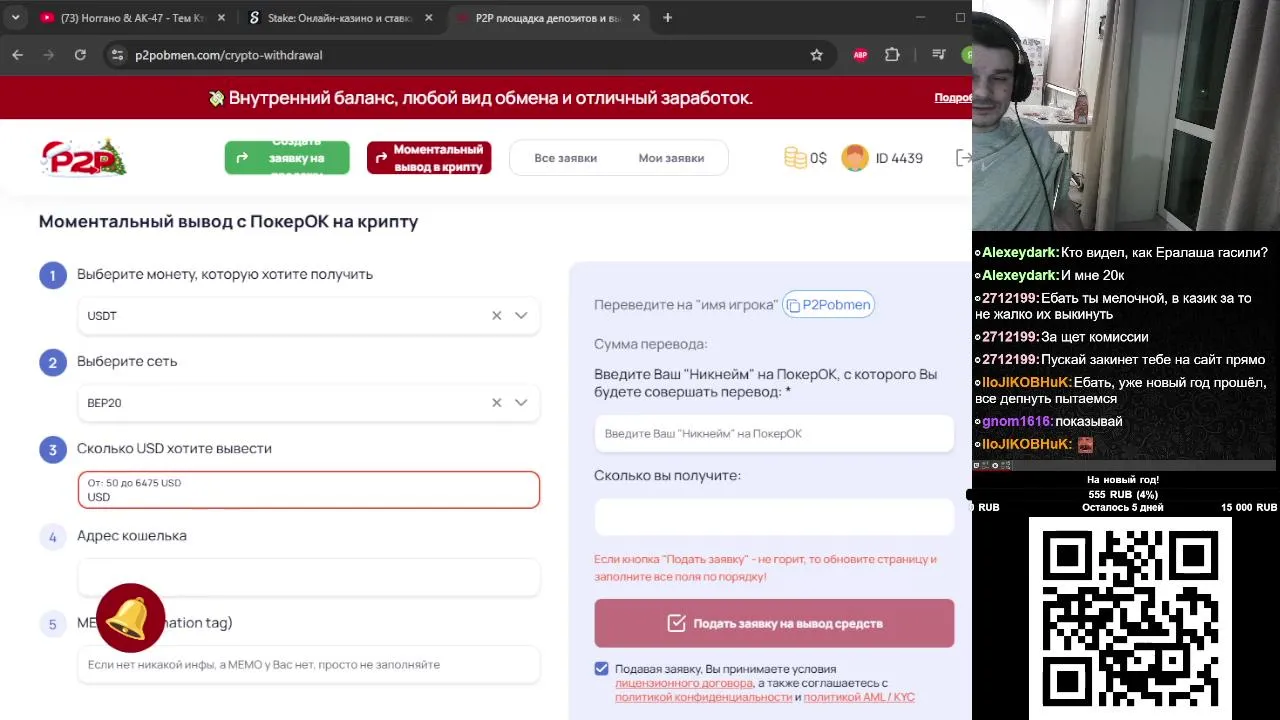Viewport: 1280px width, 720px height.
Task: Click the browser forward arrow
Action: point(49,55)
